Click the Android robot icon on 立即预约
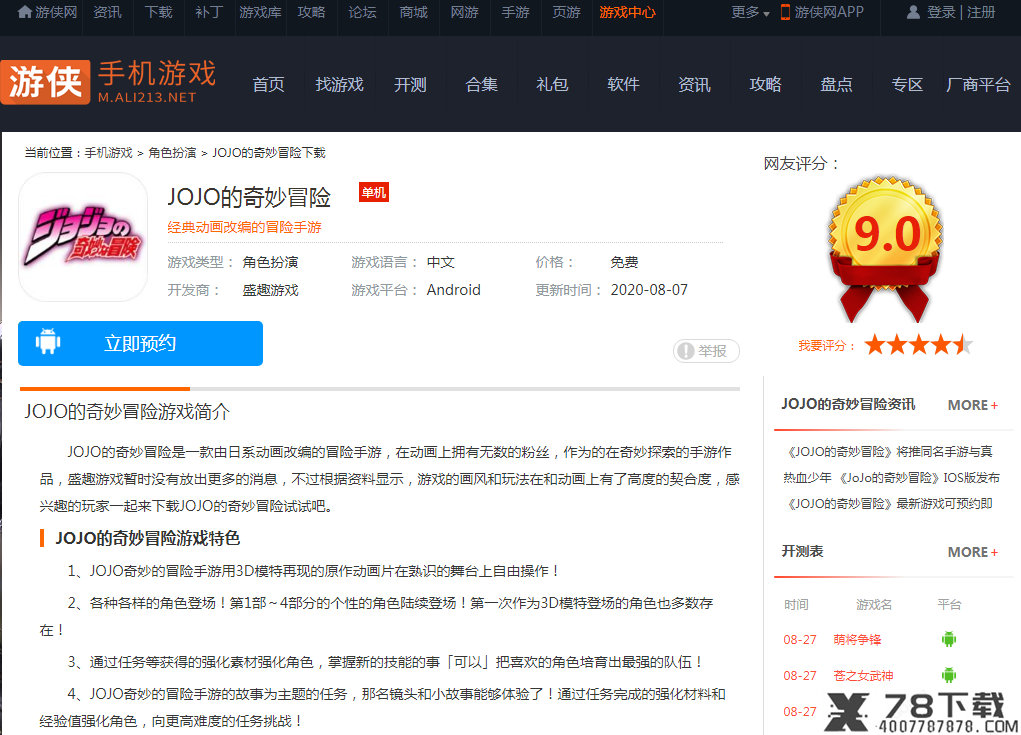 point(48,342)
